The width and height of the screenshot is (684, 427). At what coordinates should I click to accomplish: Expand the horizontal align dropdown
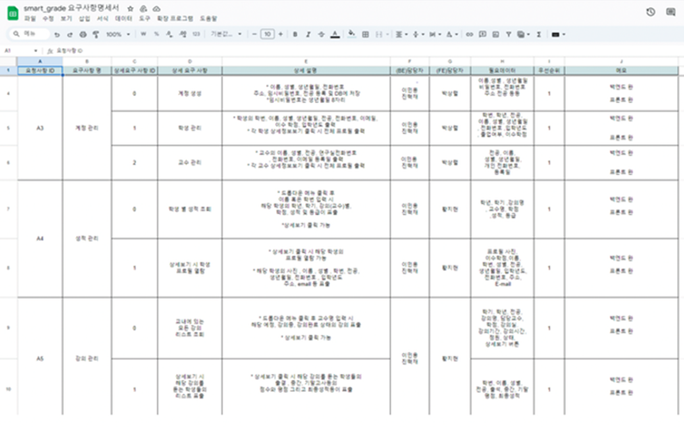coord(401,34)
